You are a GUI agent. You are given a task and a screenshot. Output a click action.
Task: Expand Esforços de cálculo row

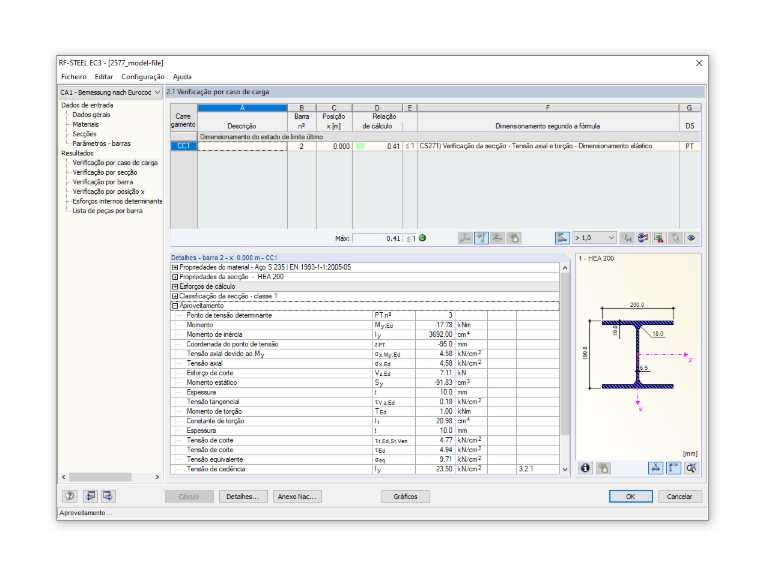(175, 286)
